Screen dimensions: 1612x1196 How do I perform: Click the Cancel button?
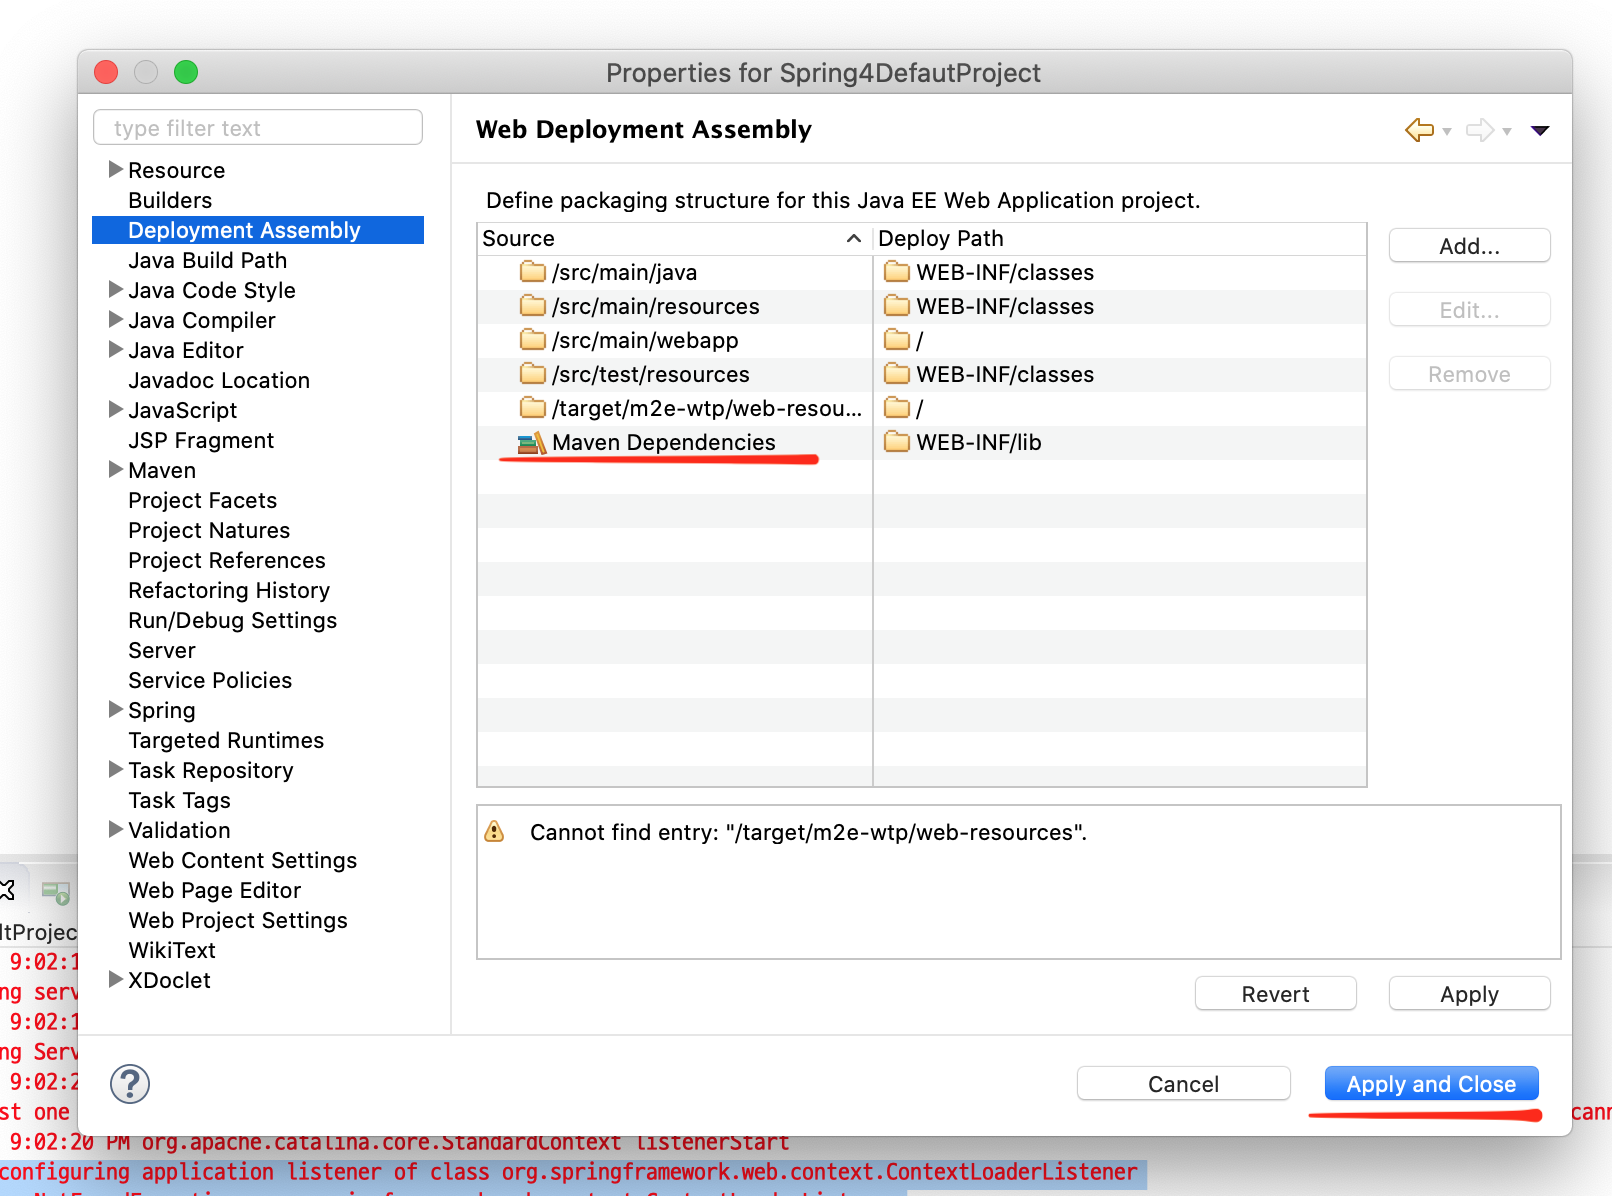coord(1183,1084)
